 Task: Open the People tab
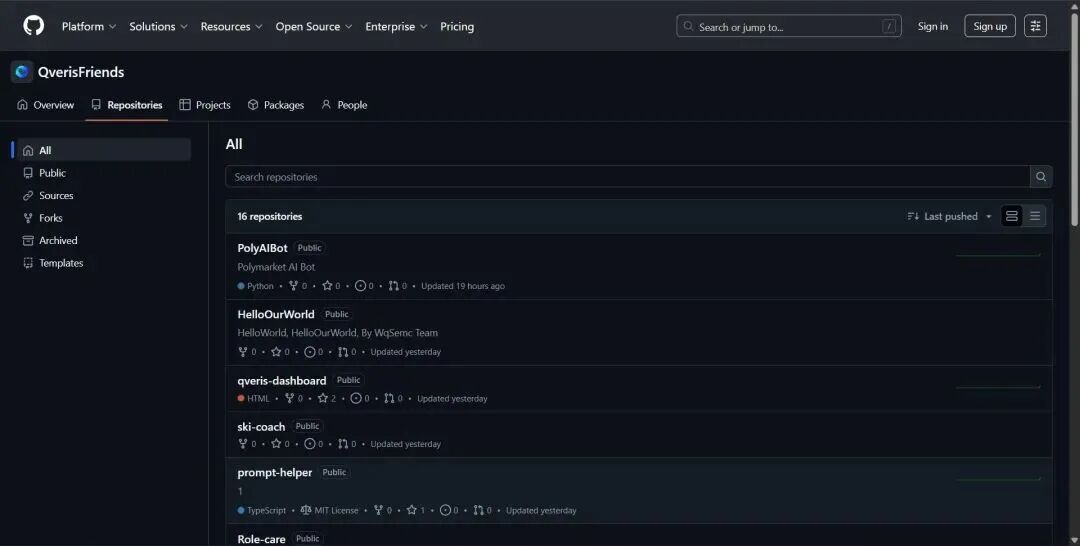click(x=344, y=105)
